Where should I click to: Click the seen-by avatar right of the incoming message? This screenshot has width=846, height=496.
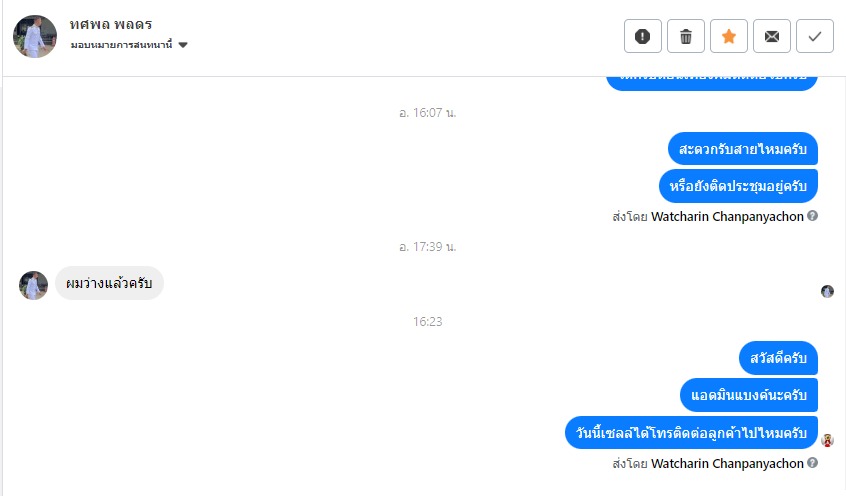[x=827, y=291]
